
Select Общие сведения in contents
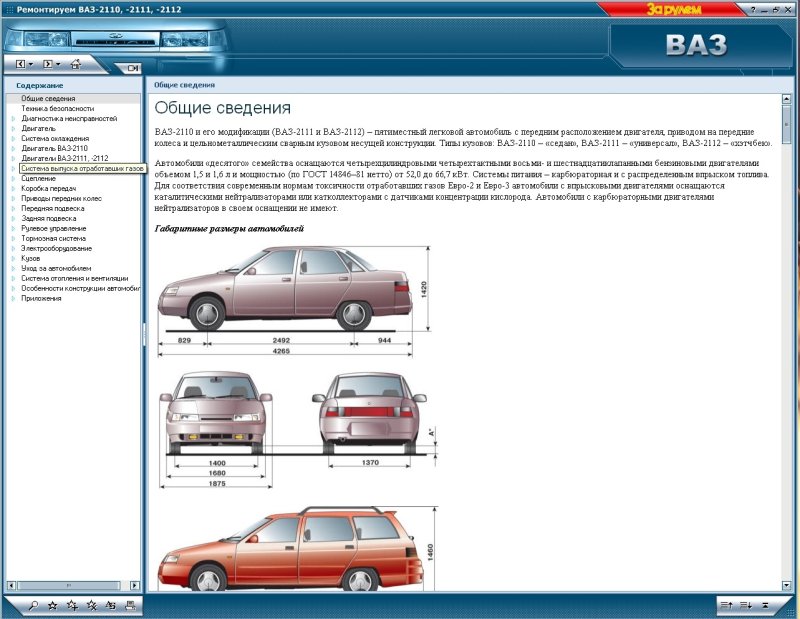[48, 98]
